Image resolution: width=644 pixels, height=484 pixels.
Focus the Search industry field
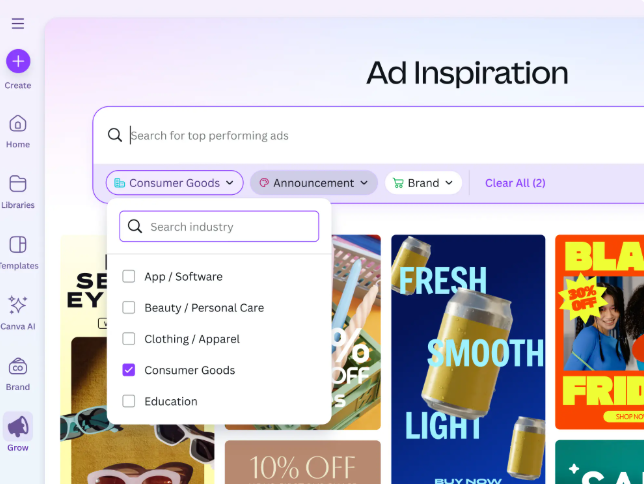click(x=219, y=226)
